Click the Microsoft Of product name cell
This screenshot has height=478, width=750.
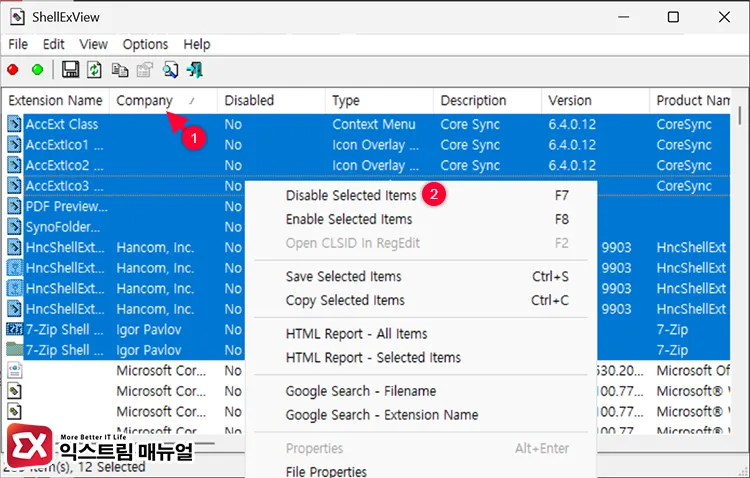coord(693,370)
